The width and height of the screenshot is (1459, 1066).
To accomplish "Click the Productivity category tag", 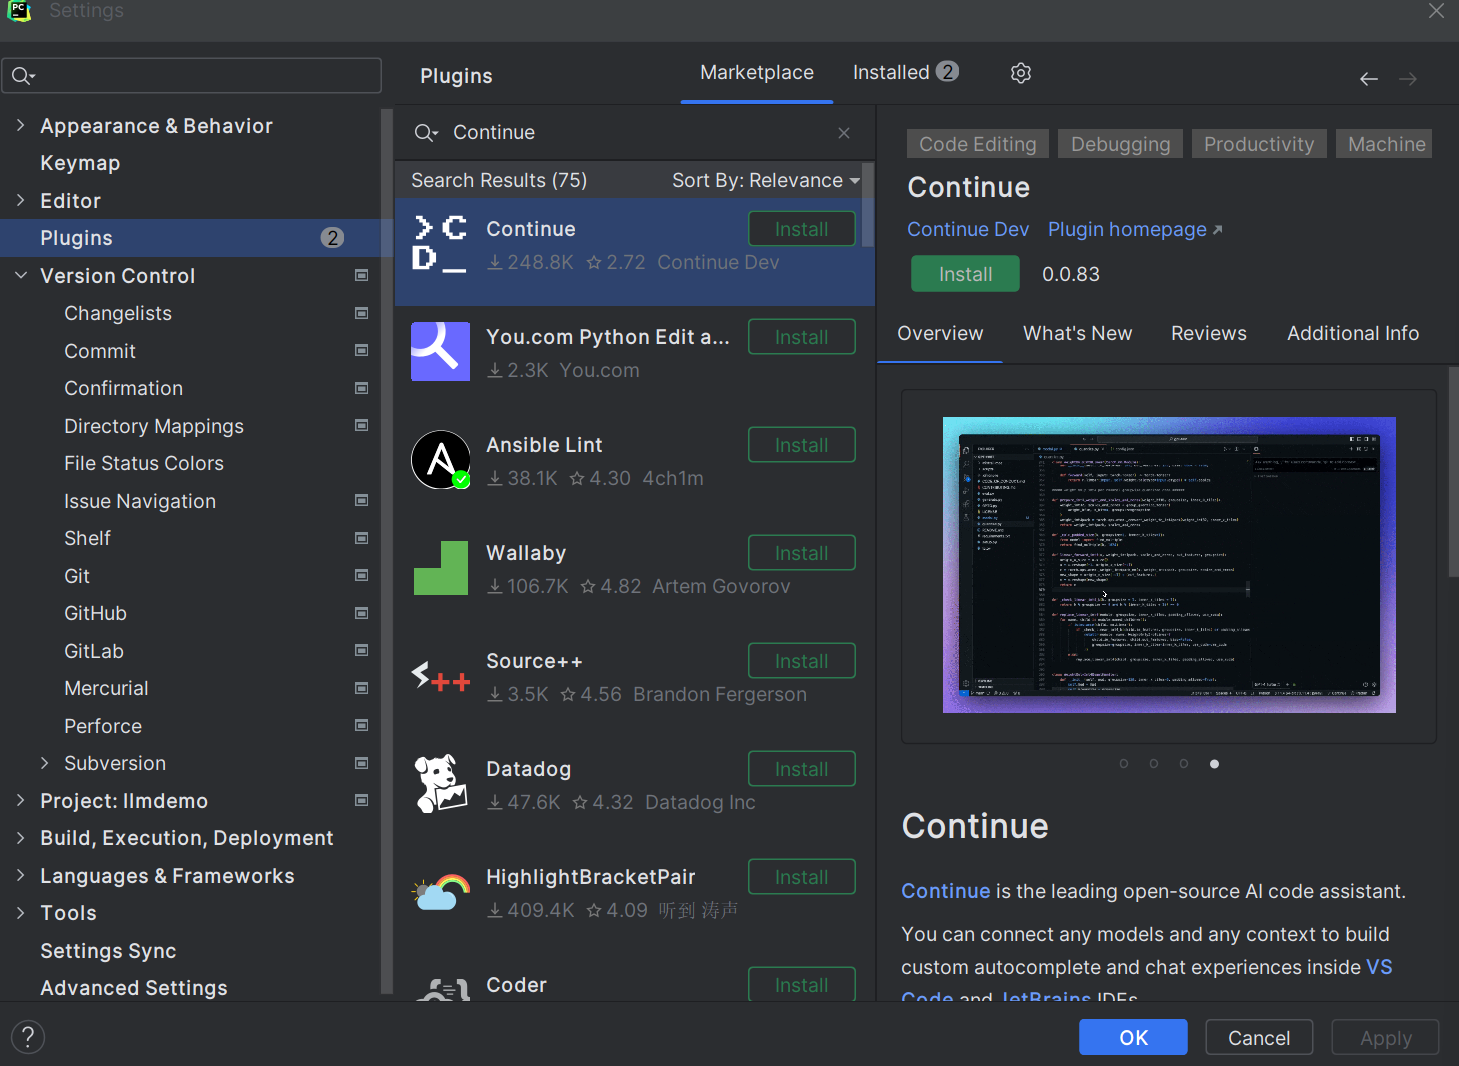I will tap(1258, 143).
